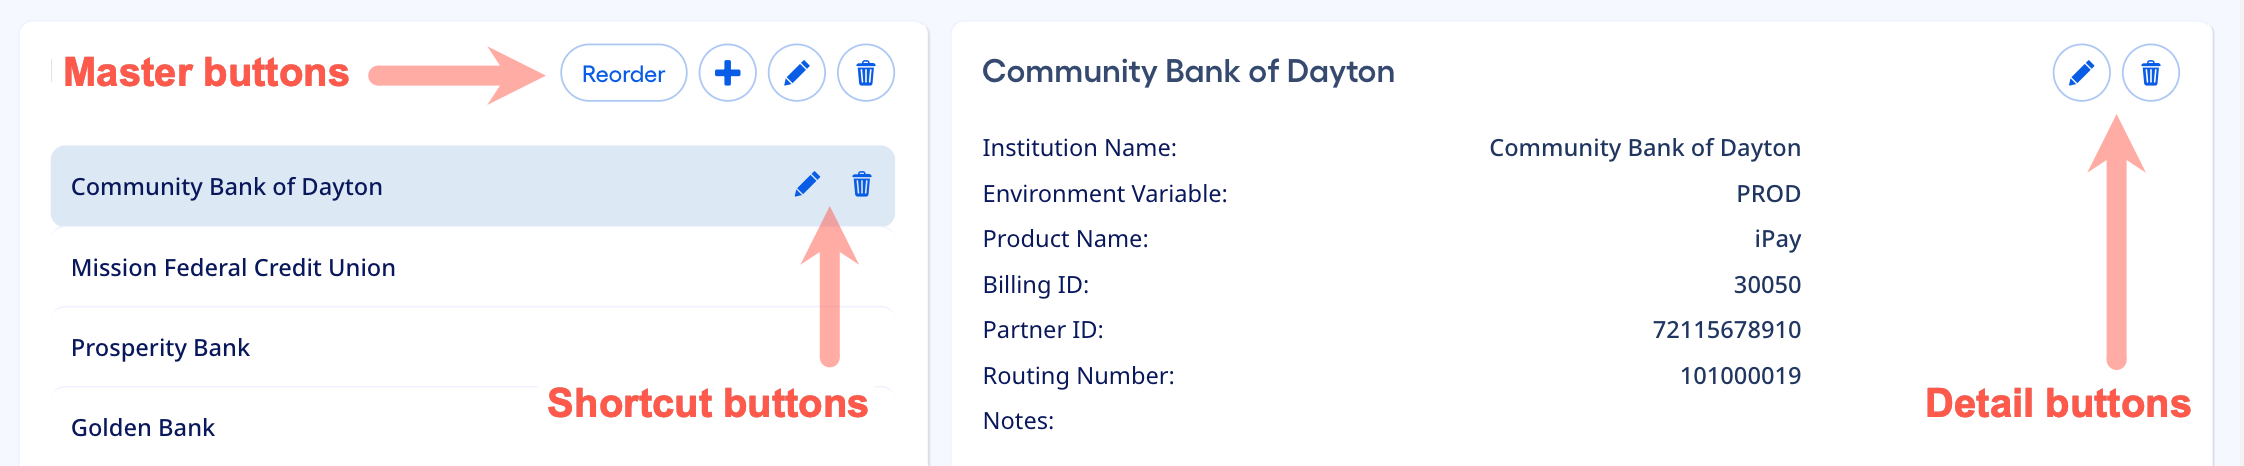
Task: Click the detail panel edit pencil icon
Action: pos(2081,73)
